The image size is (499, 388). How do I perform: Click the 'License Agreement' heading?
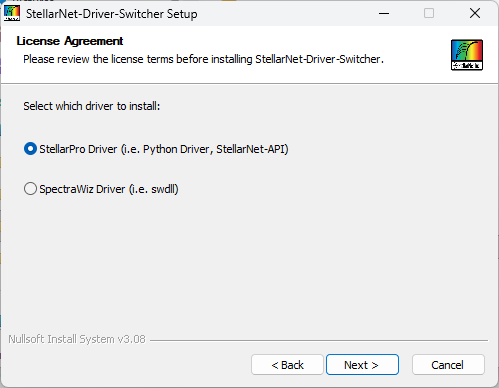[70, 41]
